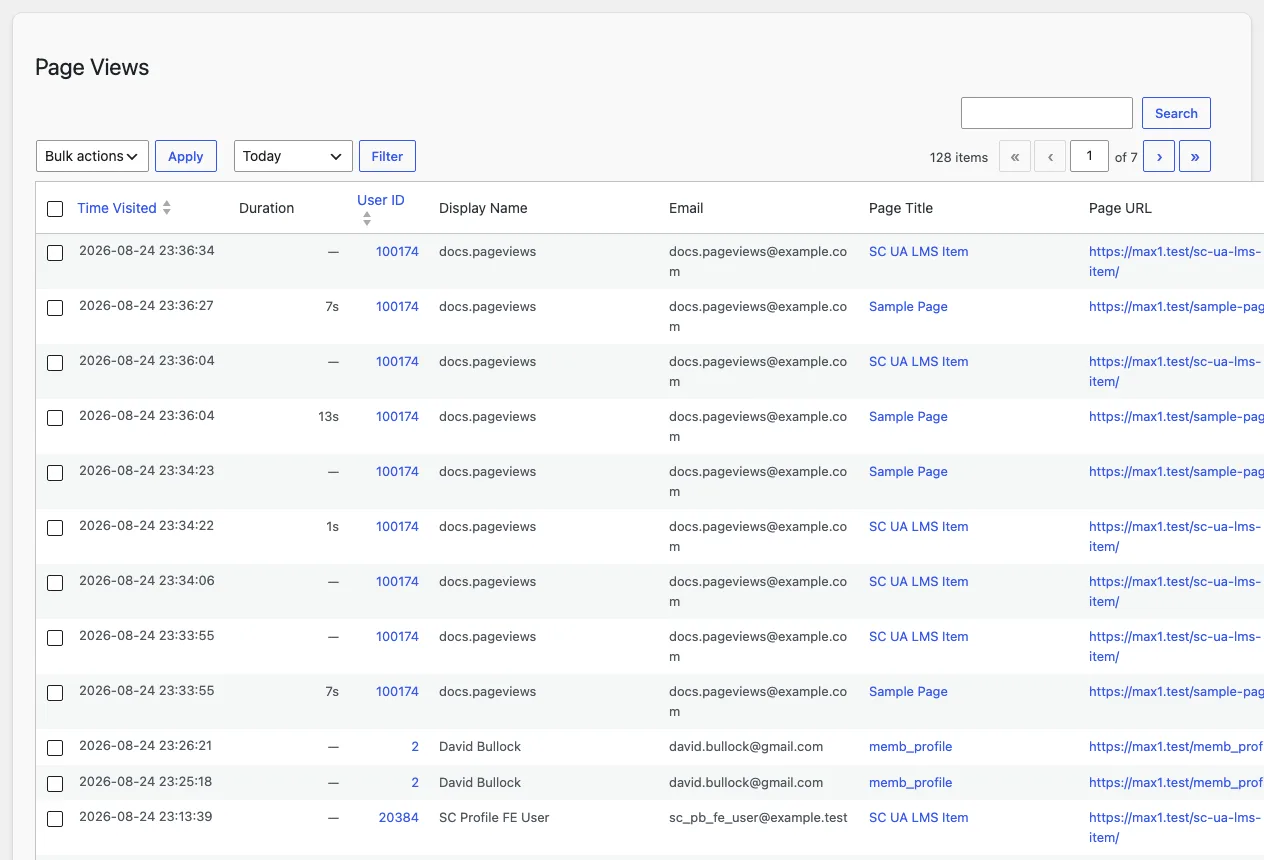Open sample-page URL in 23:34:23 row
The image size is (1264, 860).
click(x=1176, y=472)
